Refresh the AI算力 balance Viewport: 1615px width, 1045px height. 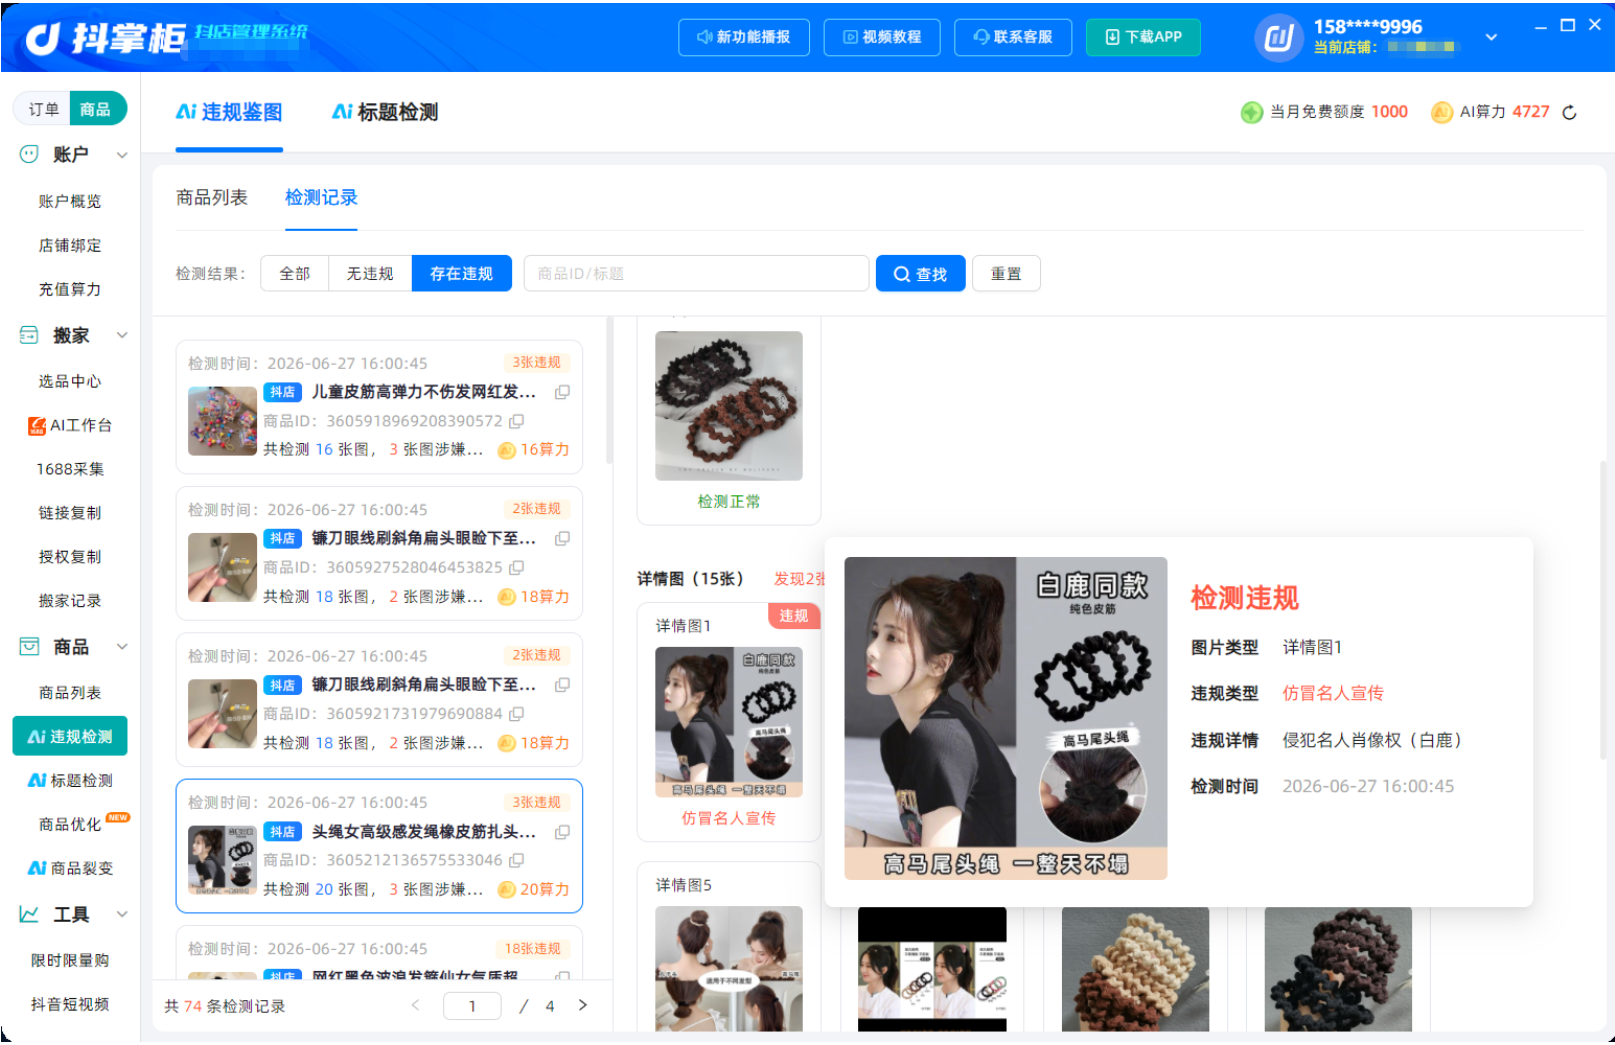click(1570, 112)
